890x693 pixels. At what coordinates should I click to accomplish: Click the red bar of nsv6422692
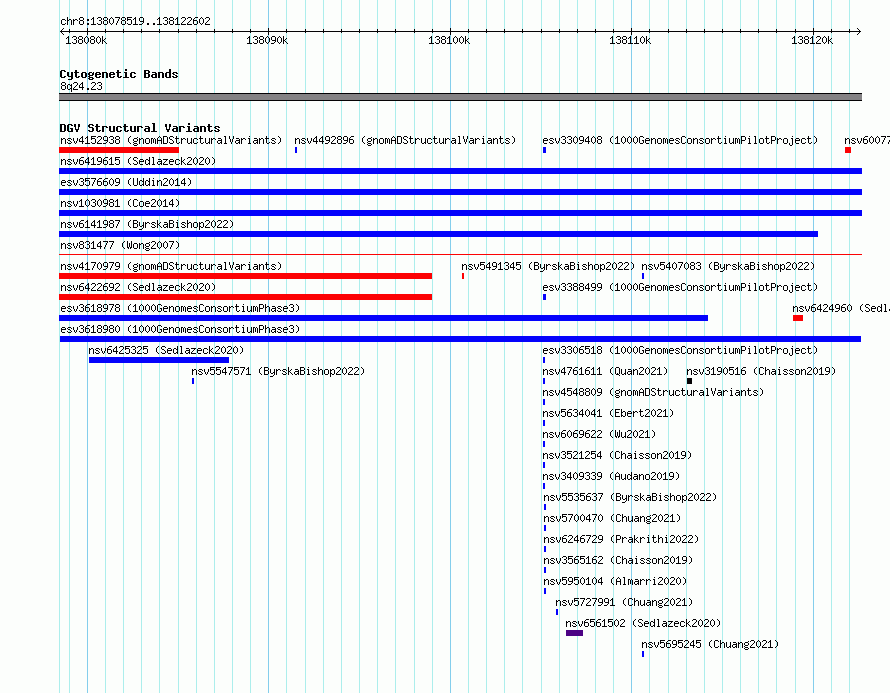[245, 297]
